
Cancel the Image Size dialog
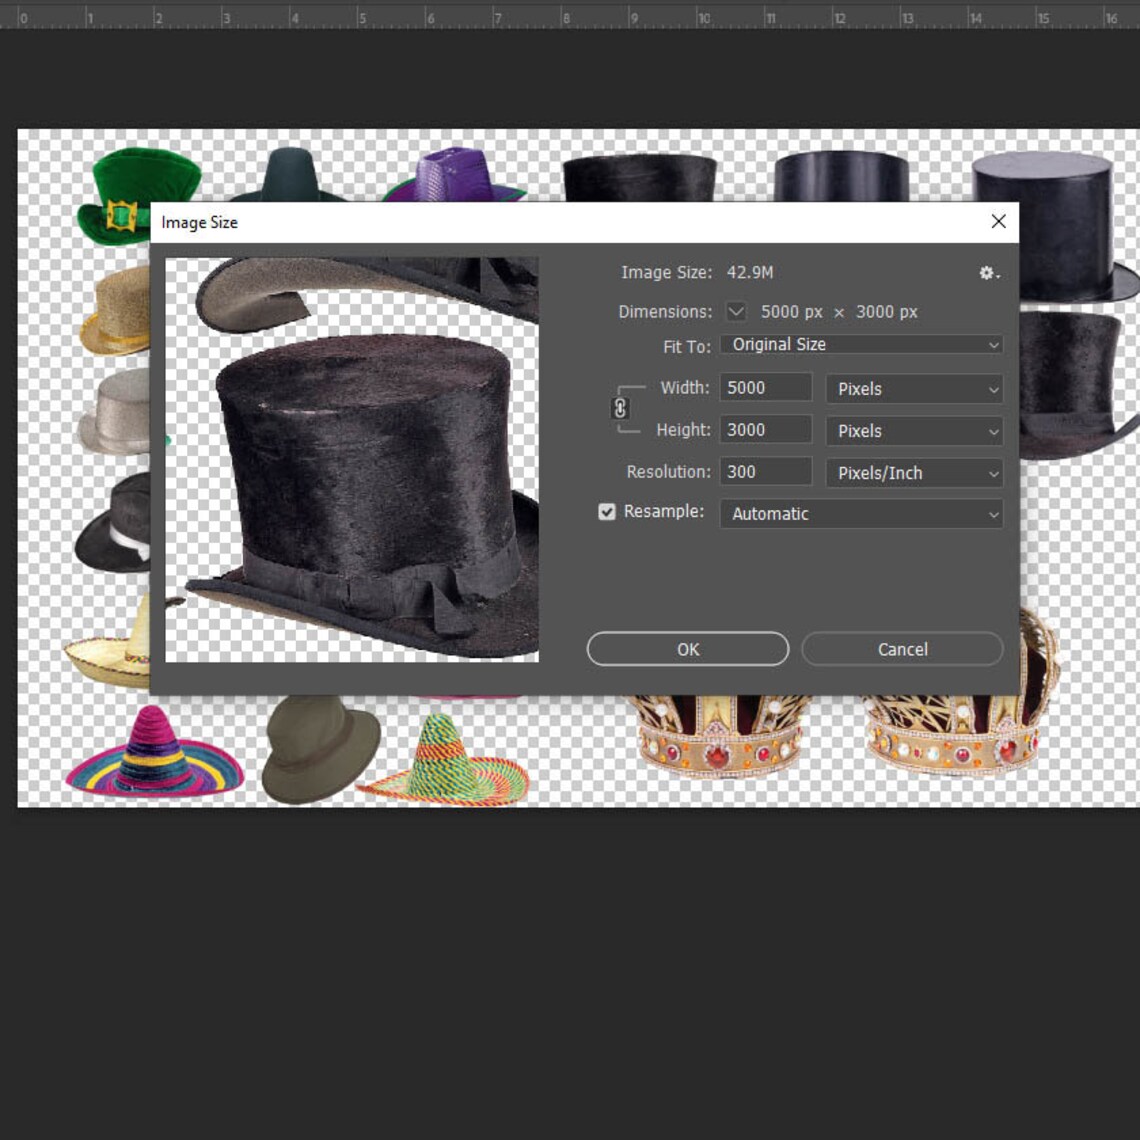pos(901,649)
